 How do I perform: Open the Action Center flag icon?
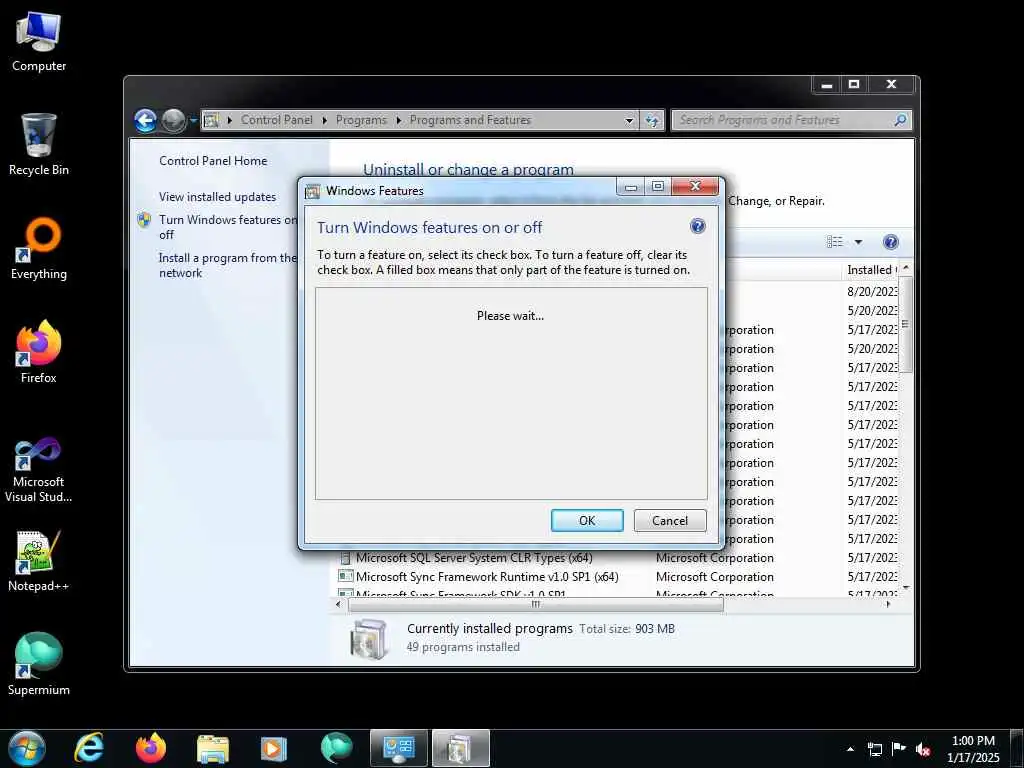[x=899, y=749]
